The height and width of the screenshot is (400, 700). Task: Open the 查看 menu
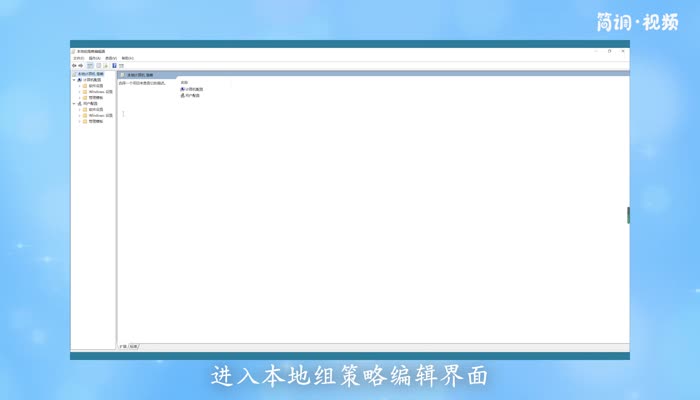(110, 58)
